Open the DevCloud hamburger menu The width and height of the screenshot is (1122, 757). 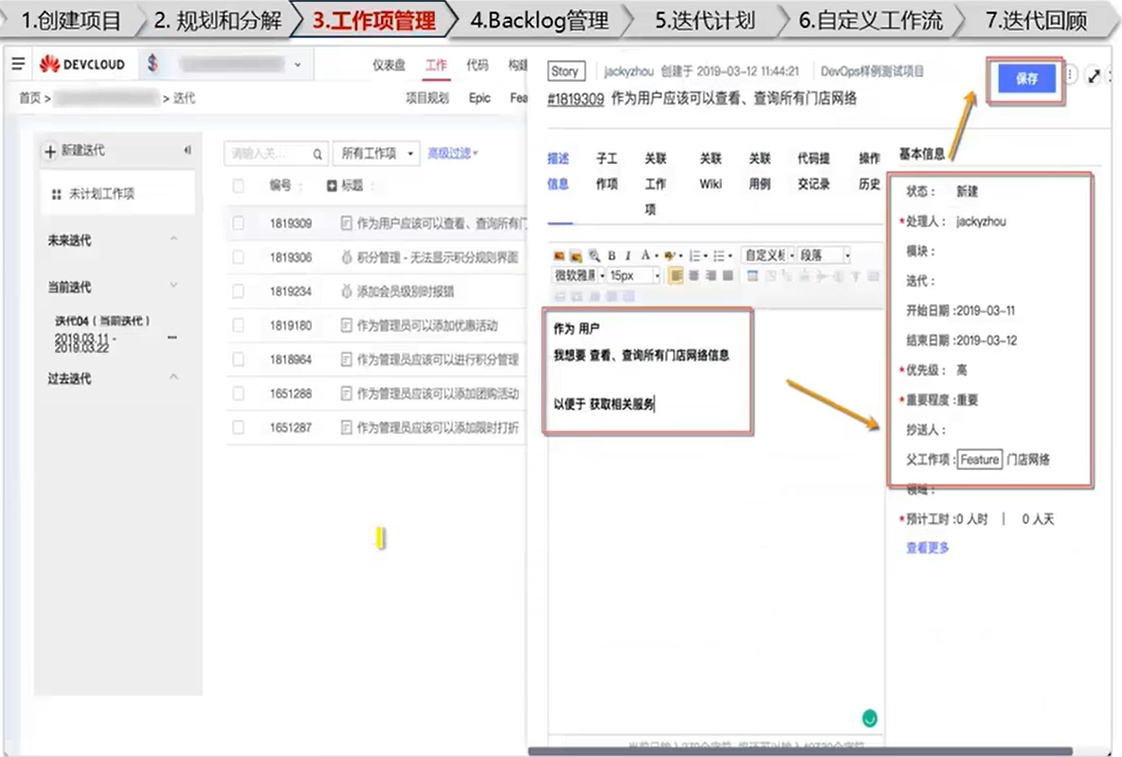18,63
